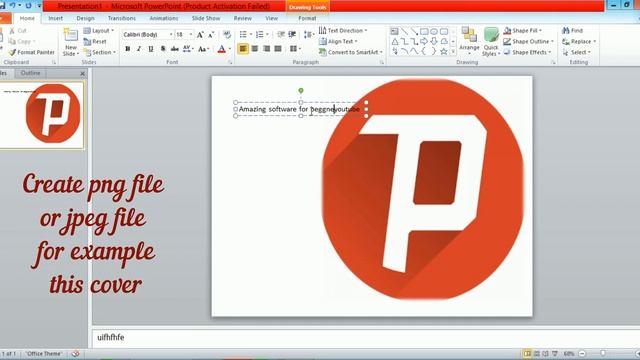Click the Reset slide button
The width and height of the screenshot is (640, 360).
tap(95, 42)
